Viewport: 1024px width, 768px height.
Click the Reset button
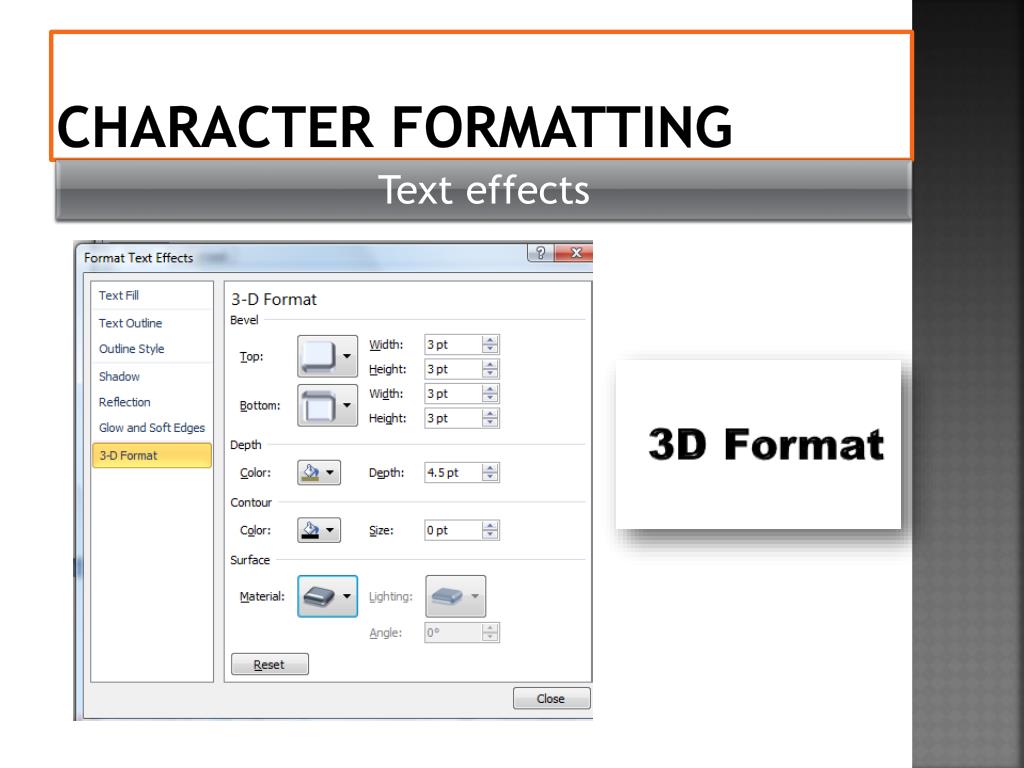pos(270,664)
